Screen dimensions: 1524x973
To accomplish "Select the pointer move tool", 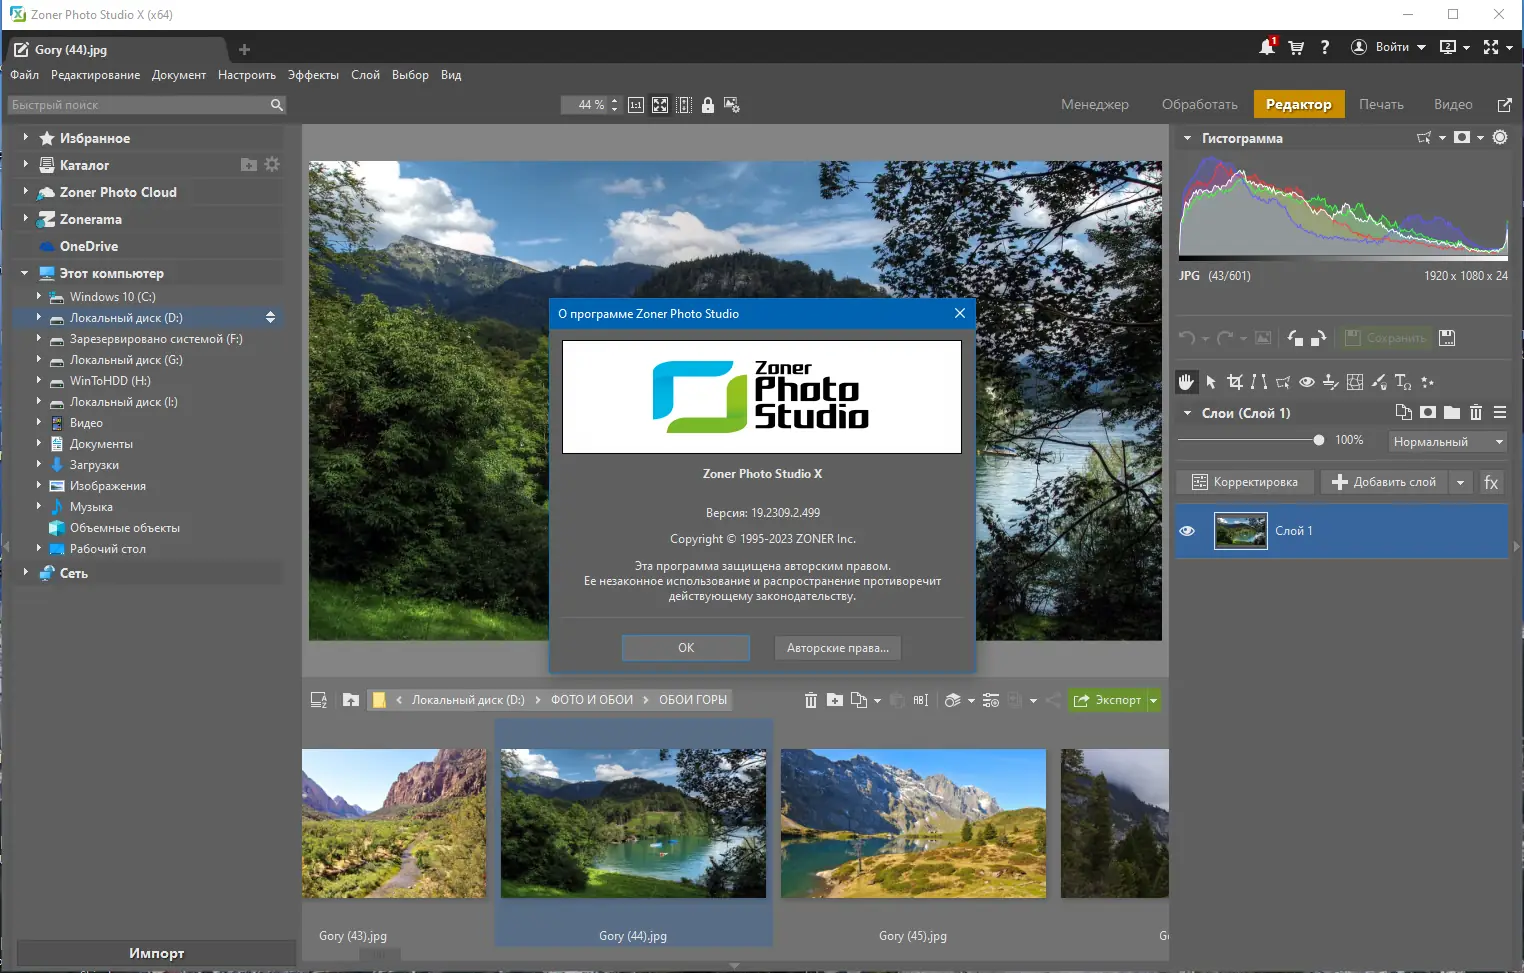I will [x=1211, y=382].
